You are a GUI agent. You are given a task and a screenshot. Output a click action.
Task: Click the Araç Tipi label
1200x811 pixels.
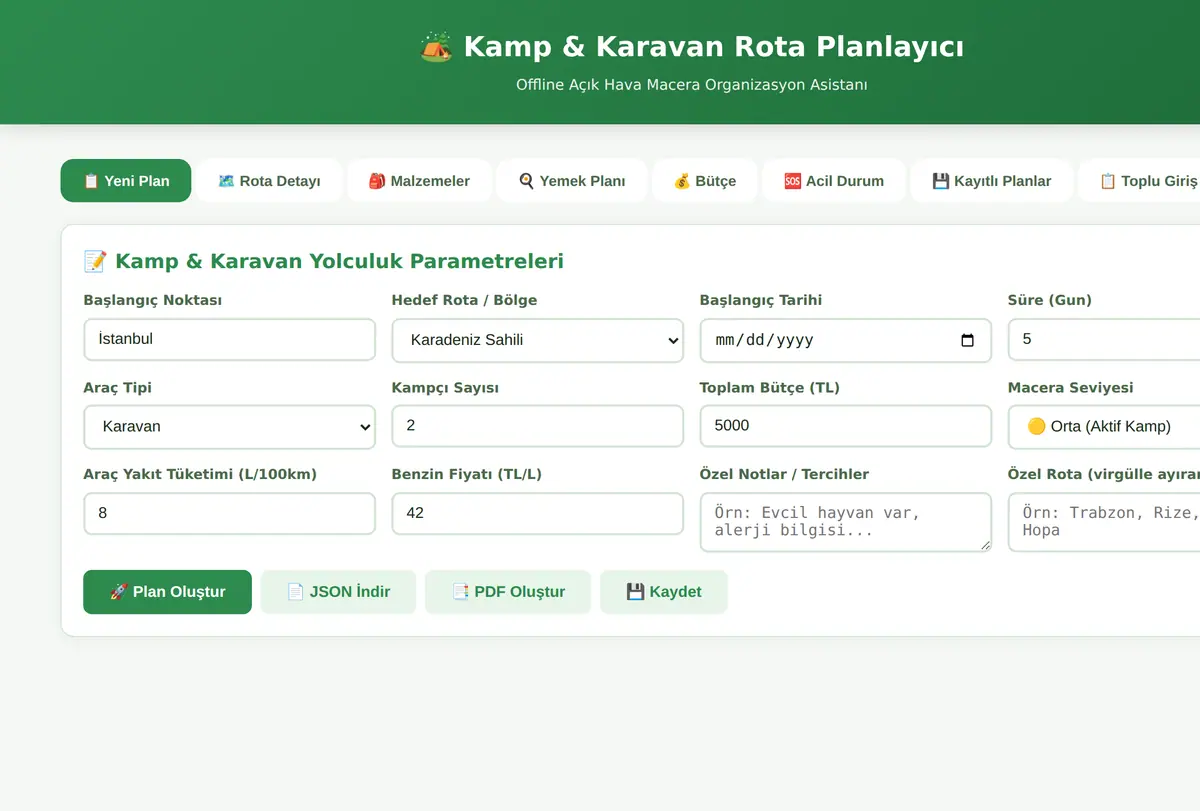click(x=118, y=387)
